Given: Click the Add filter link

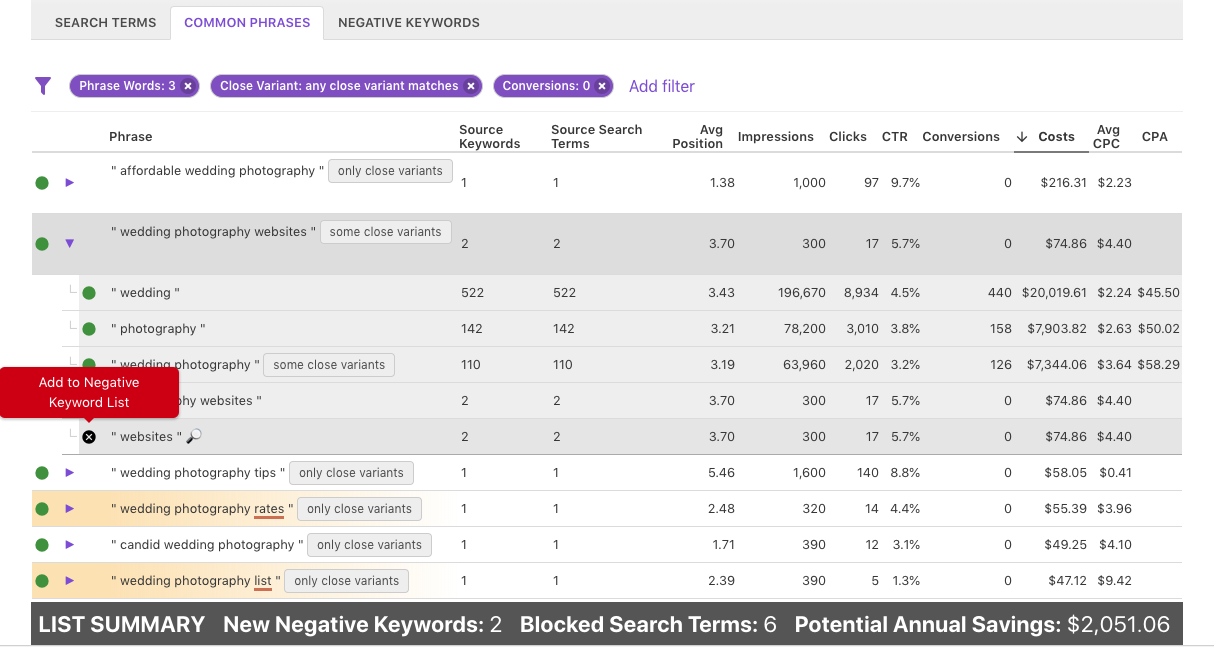Looking at the screenshot, I should 662,86.
